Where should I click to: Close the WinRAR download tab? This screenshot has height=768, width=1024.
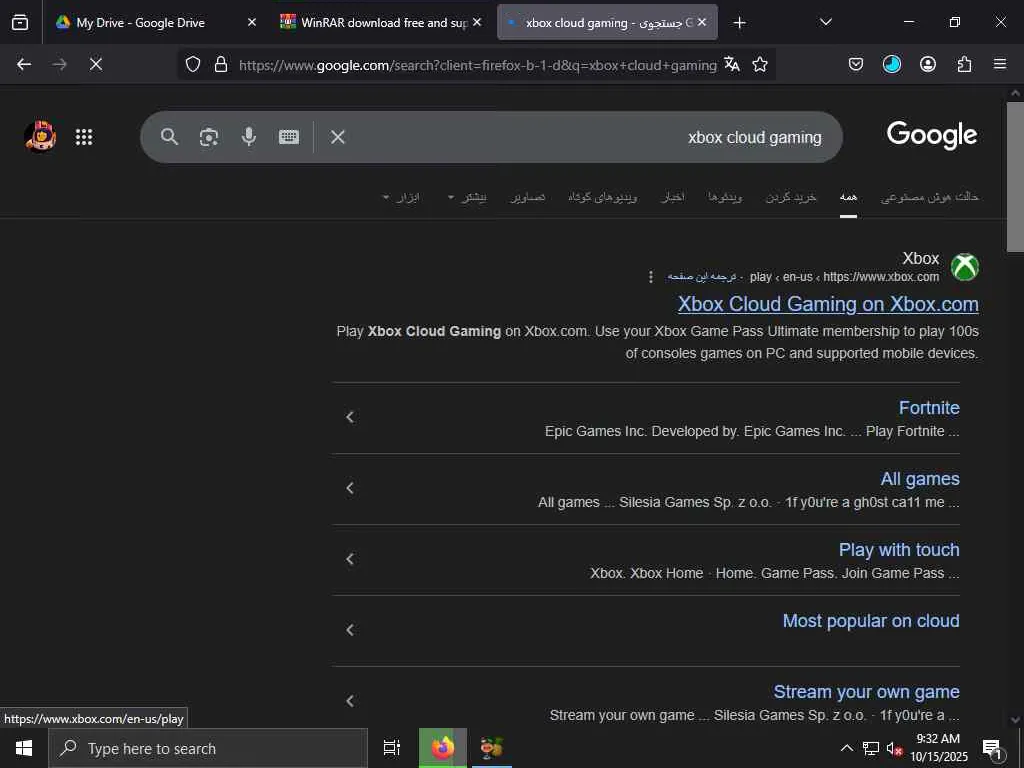(477, 22)
